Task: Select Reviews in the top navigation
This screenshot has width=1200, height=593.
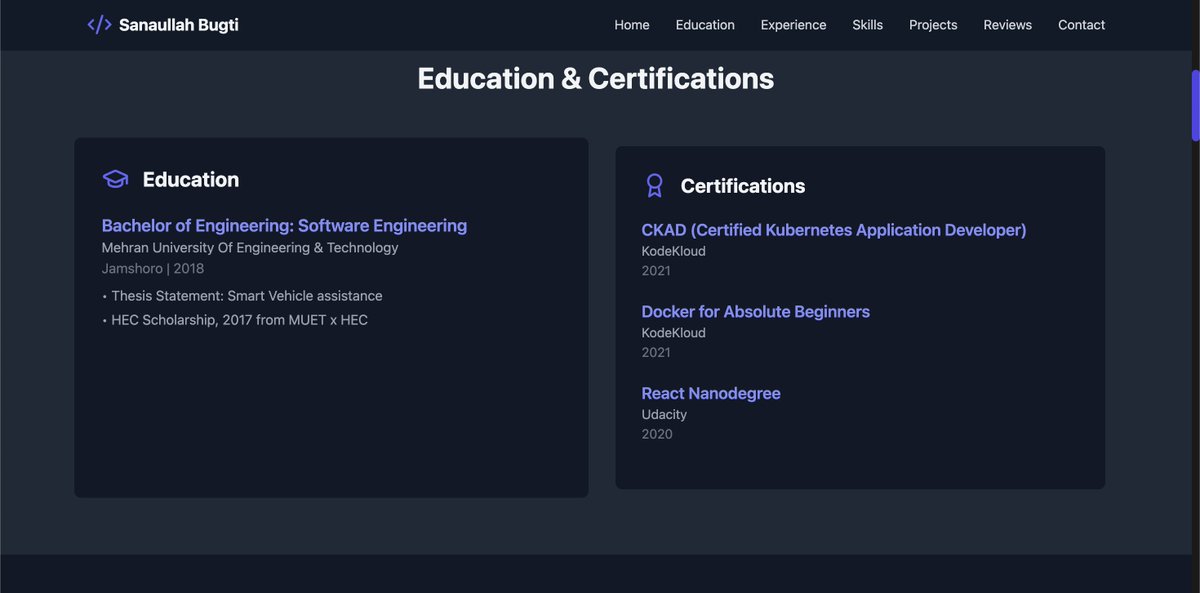Action: point(1007,24)
